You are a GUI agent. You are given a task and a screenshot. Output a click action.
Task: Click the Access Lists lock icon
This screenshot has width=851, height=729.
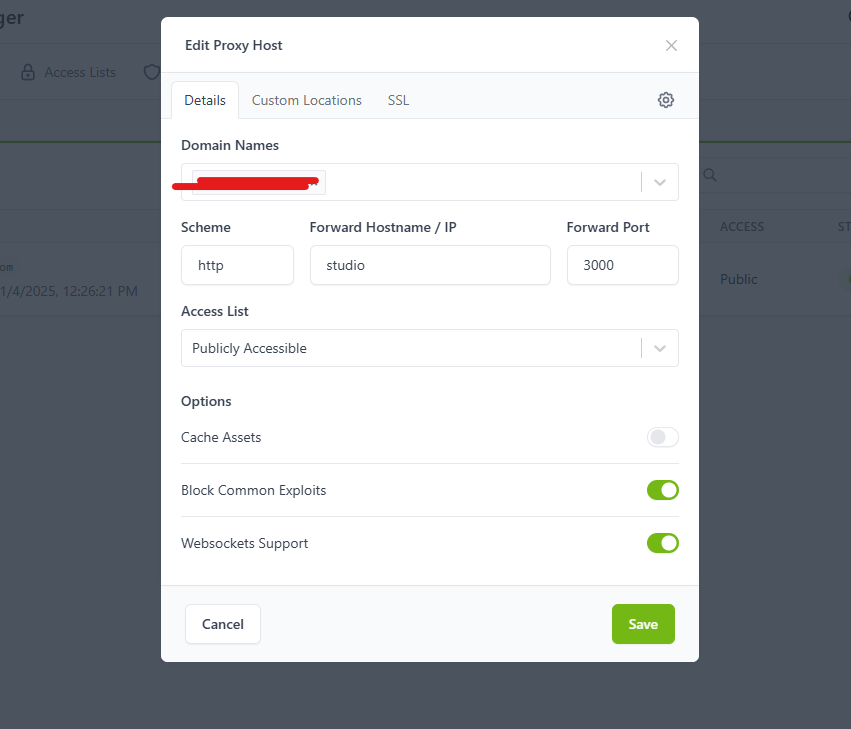tap(28, 72)
